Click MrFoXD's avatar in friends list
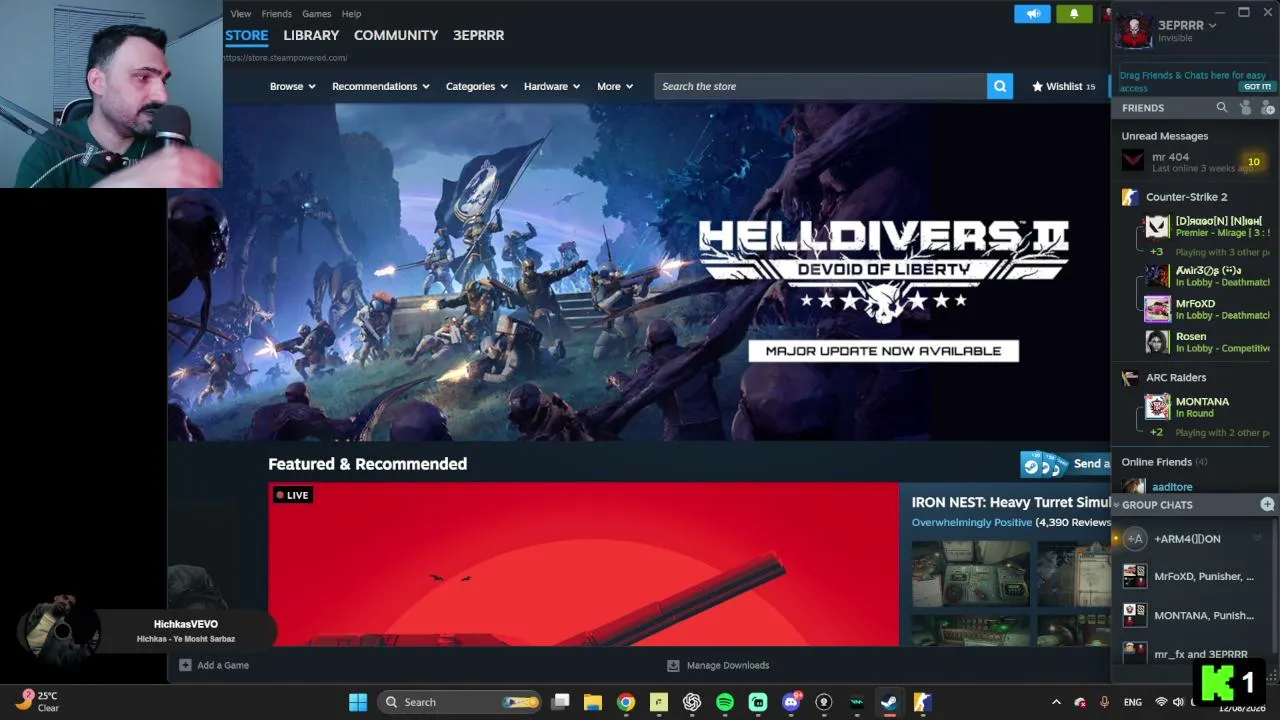This screenshot has width=1280, height=720. tap(1157, 309)
